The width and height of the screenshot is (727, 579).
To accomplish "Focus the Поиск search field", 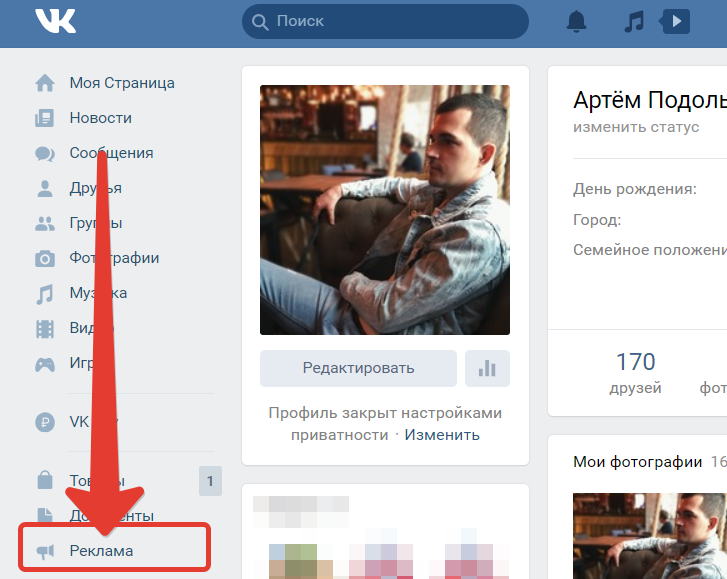I will [x=385, y=21].
